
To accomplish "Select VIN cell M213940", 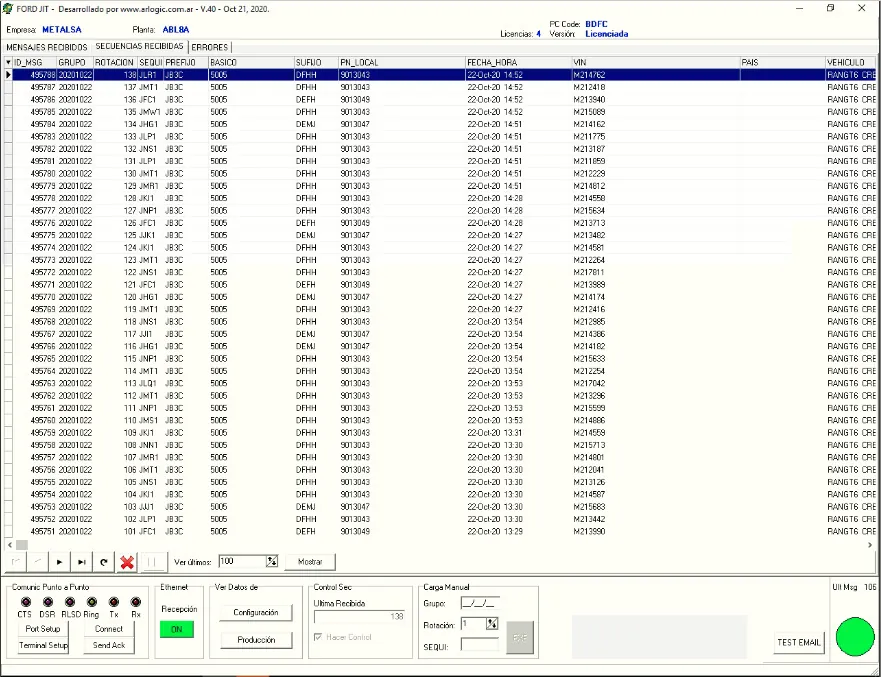I will (656, 99).
